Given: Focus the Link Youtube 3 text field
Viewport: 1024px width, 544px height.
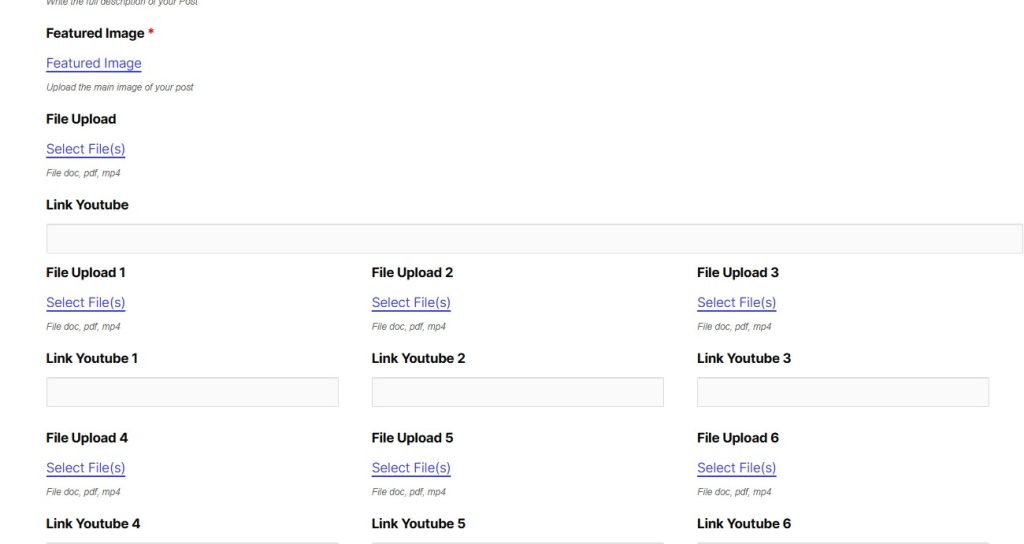Looking at the screenshot, I should click(842, 392).
